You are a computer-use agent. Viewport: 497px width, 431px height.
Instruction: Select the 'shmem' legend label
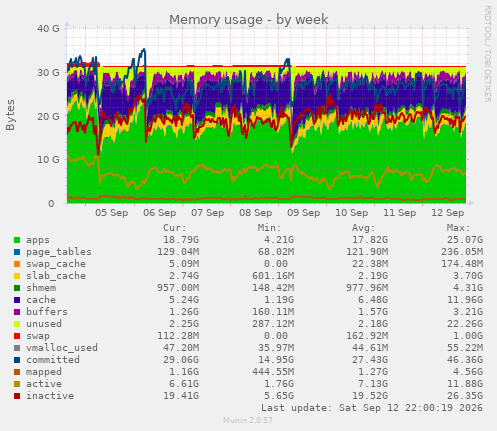41,288
